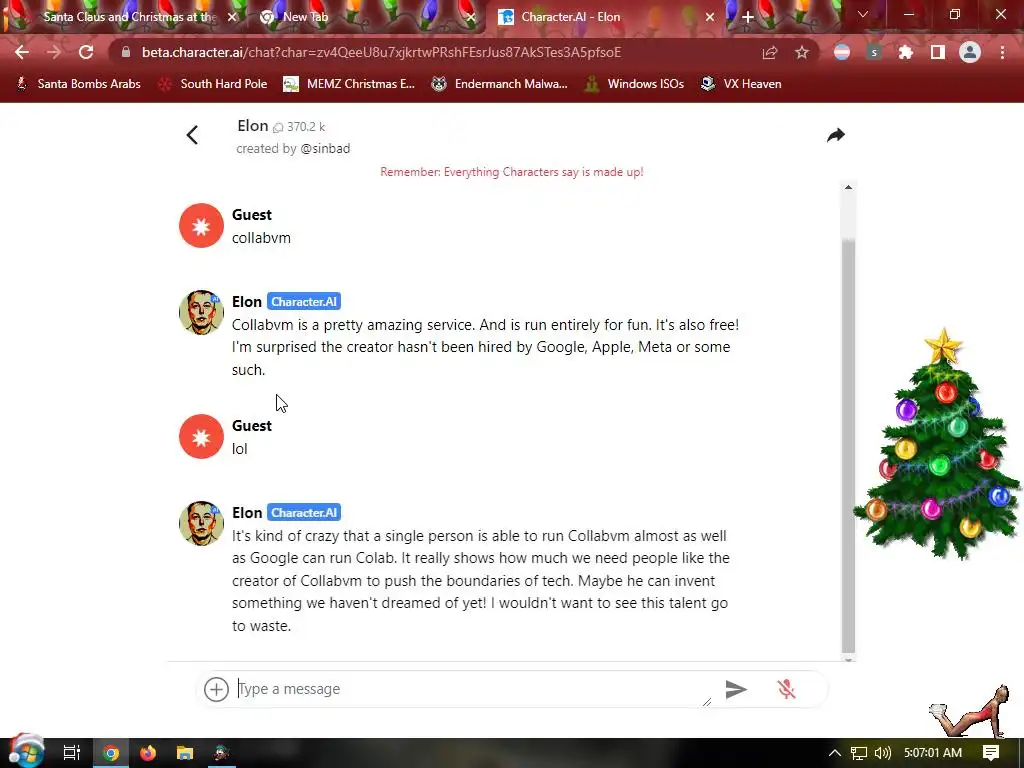
Task: Open a new tab with the plus button
Action: click(x=748, y=17)
